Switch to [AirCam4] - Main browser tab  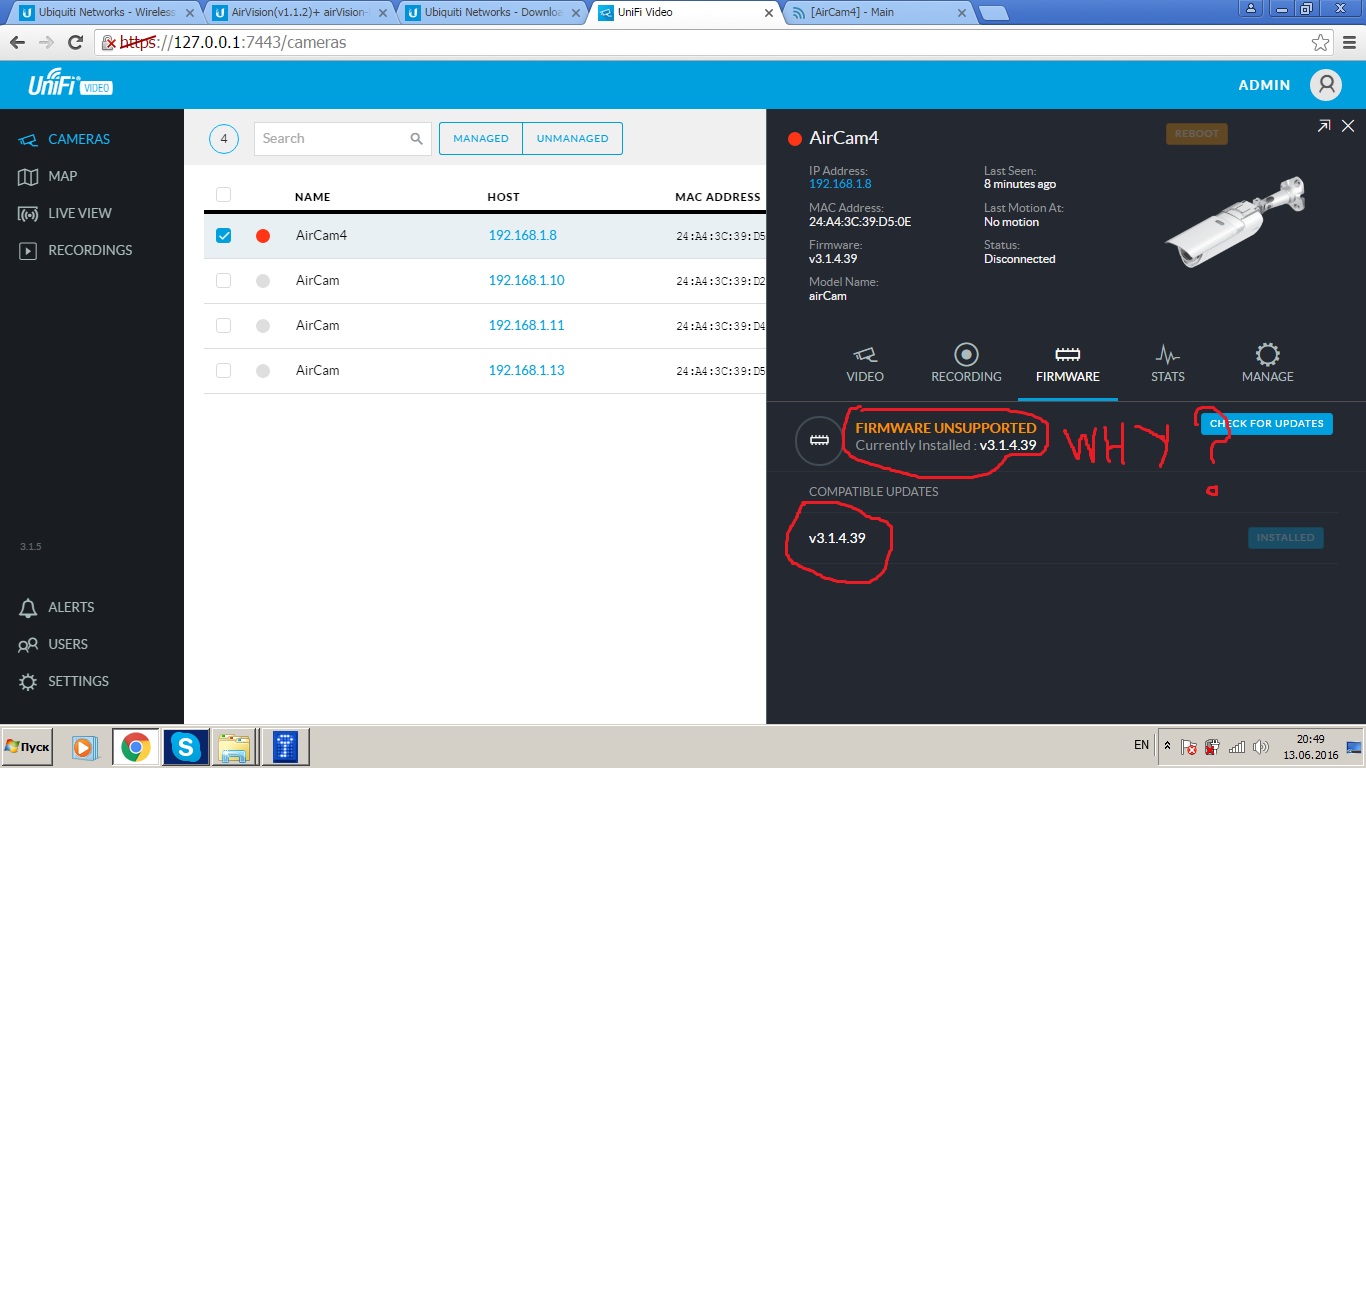pos(878,12)
